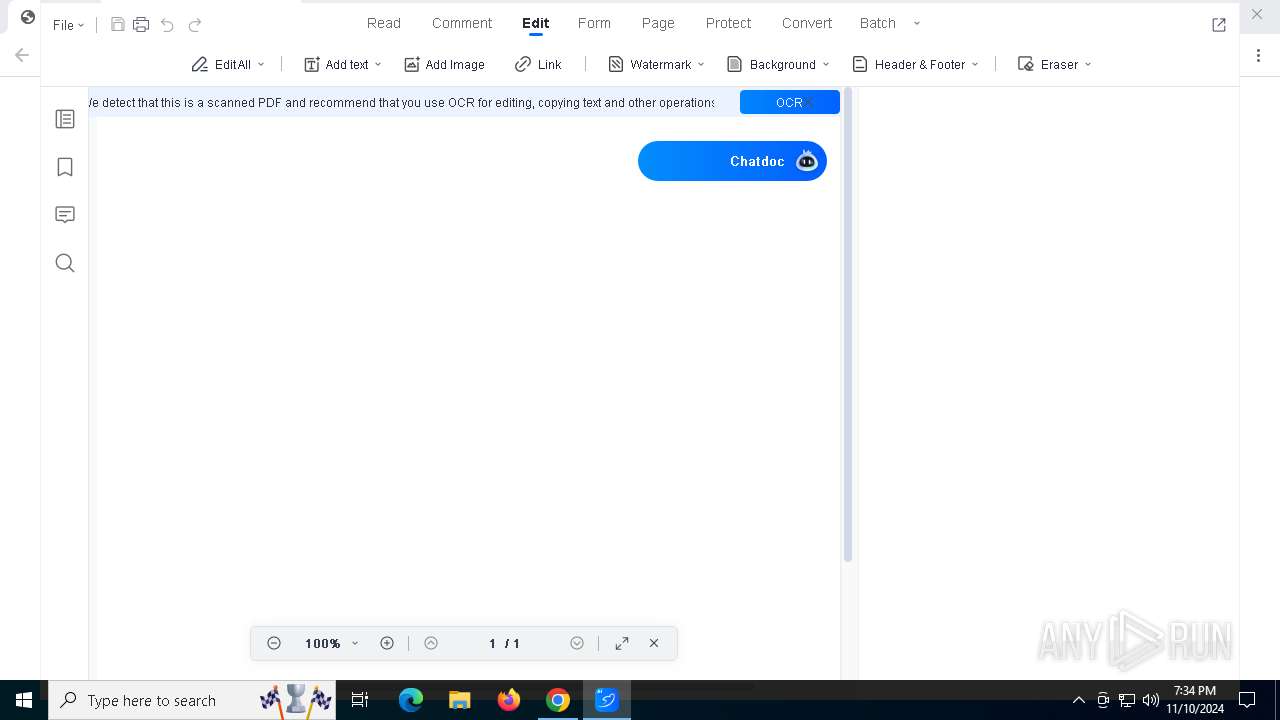Go to the previous page
This screenshot has width=1280, height=720.
tap(431, 643)
